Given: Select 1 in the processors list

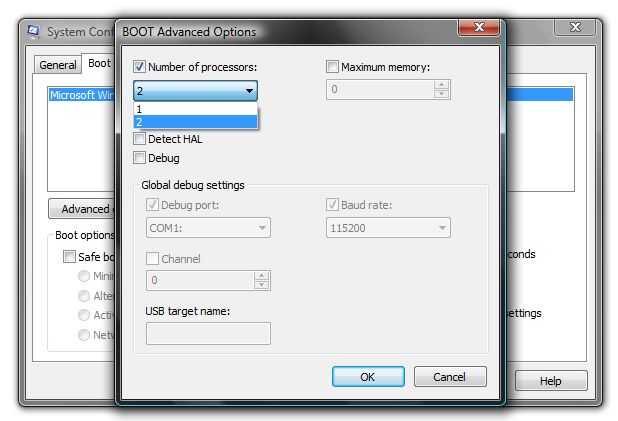Looking at the screenshot, I should tap(195, 109).
